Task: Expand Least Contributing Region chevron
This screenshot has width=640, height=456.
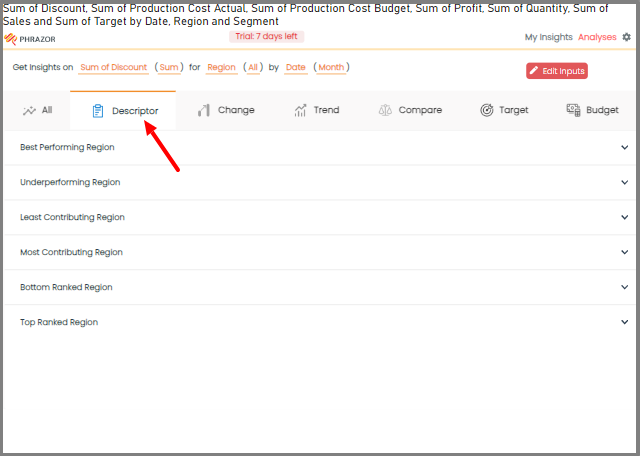Action: coord(624,217)
